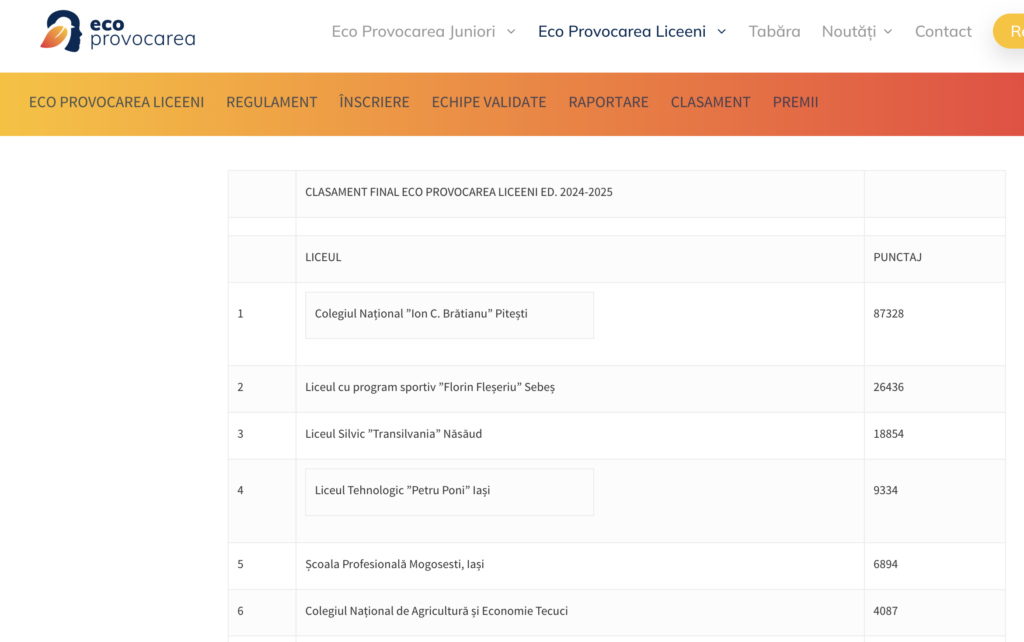Open Eco Provocarea Liceeni menu

pyautogui.click(x=622, y=31)
